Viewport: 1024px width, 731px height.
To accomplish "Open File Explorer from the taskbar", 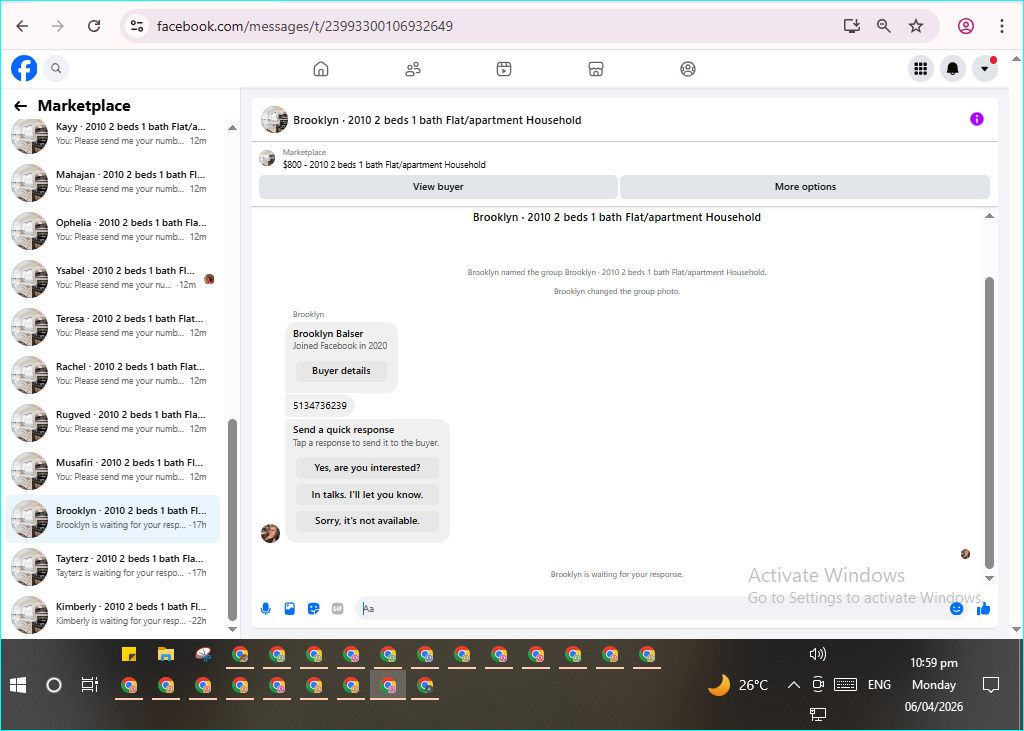I will [x=166, y=654].
